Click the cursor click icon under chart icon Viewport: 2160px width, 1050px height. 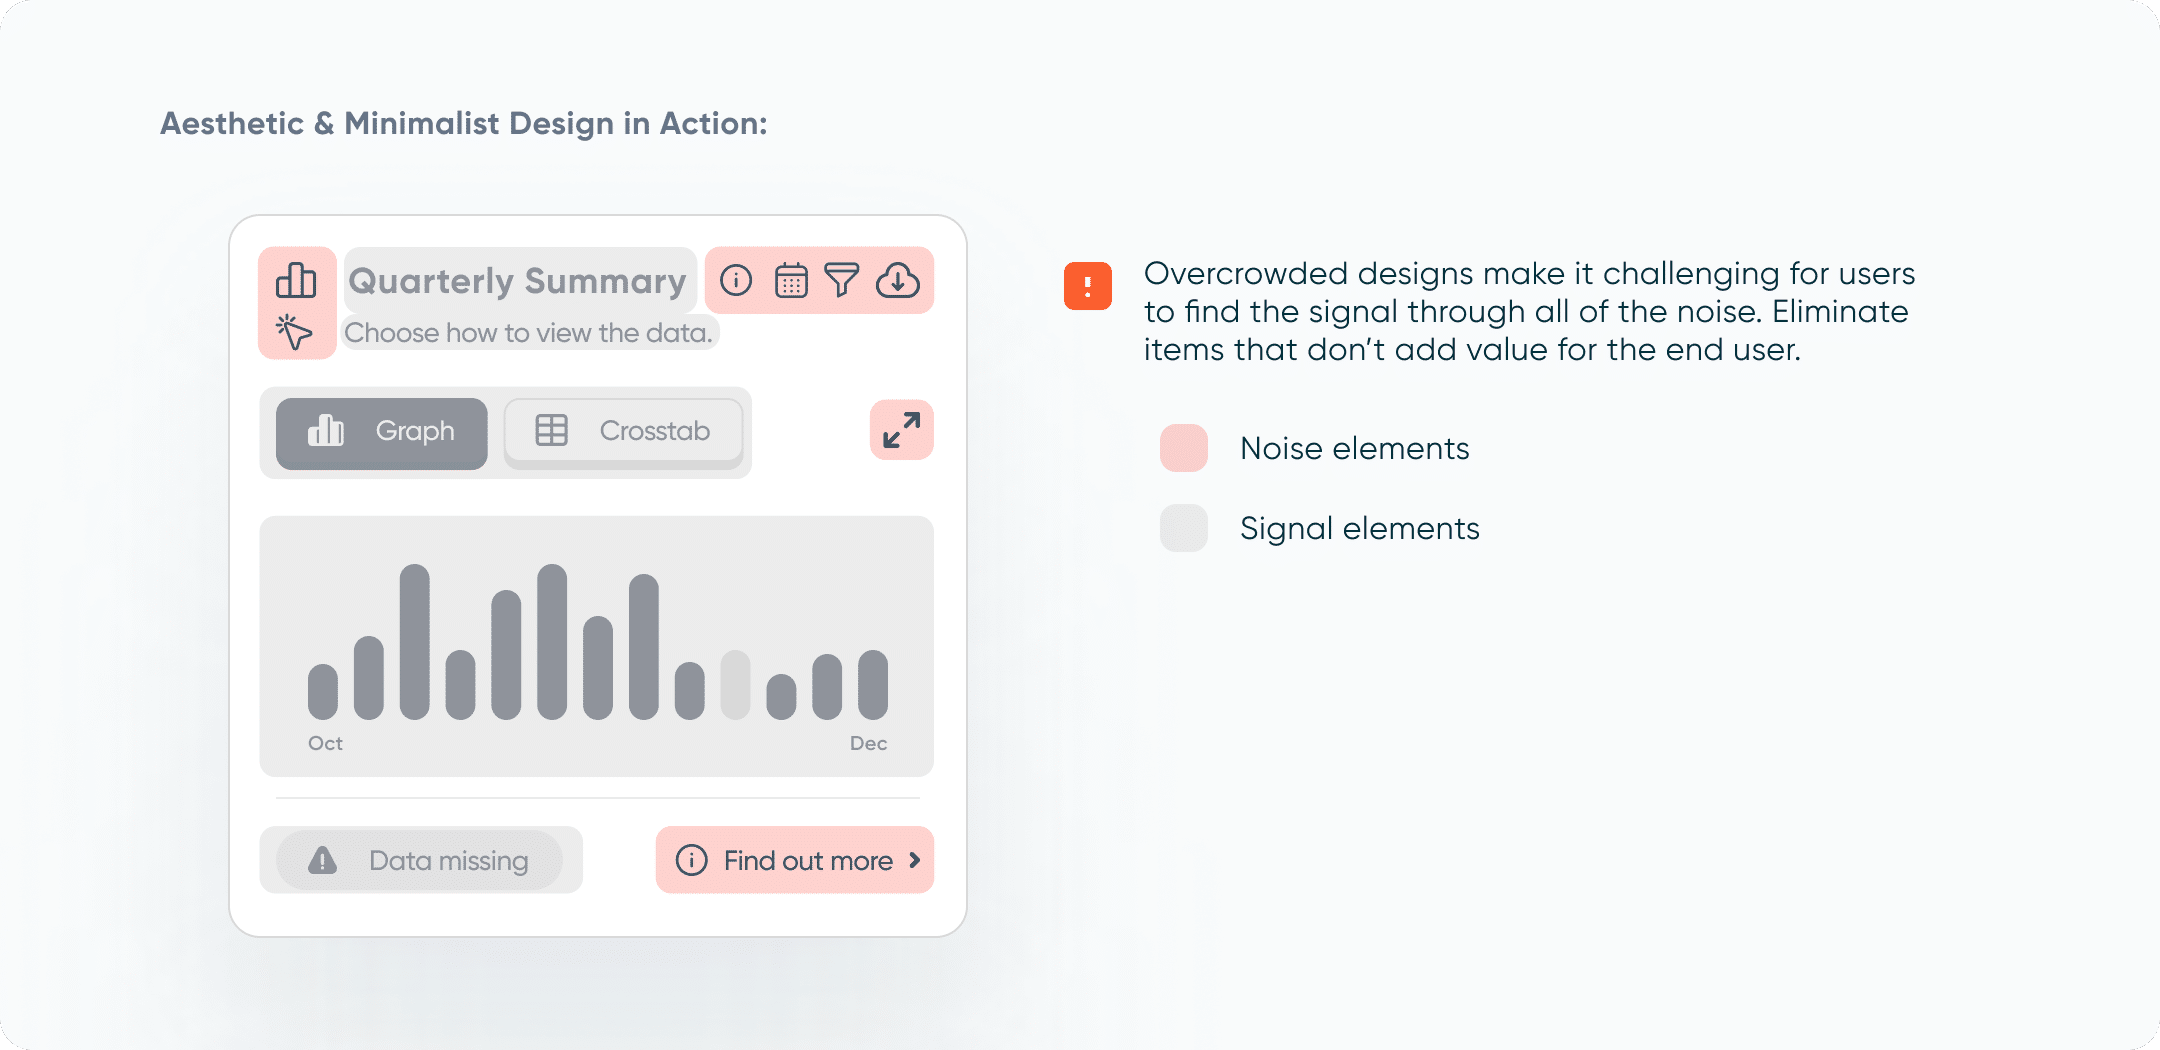pos(295,332)
